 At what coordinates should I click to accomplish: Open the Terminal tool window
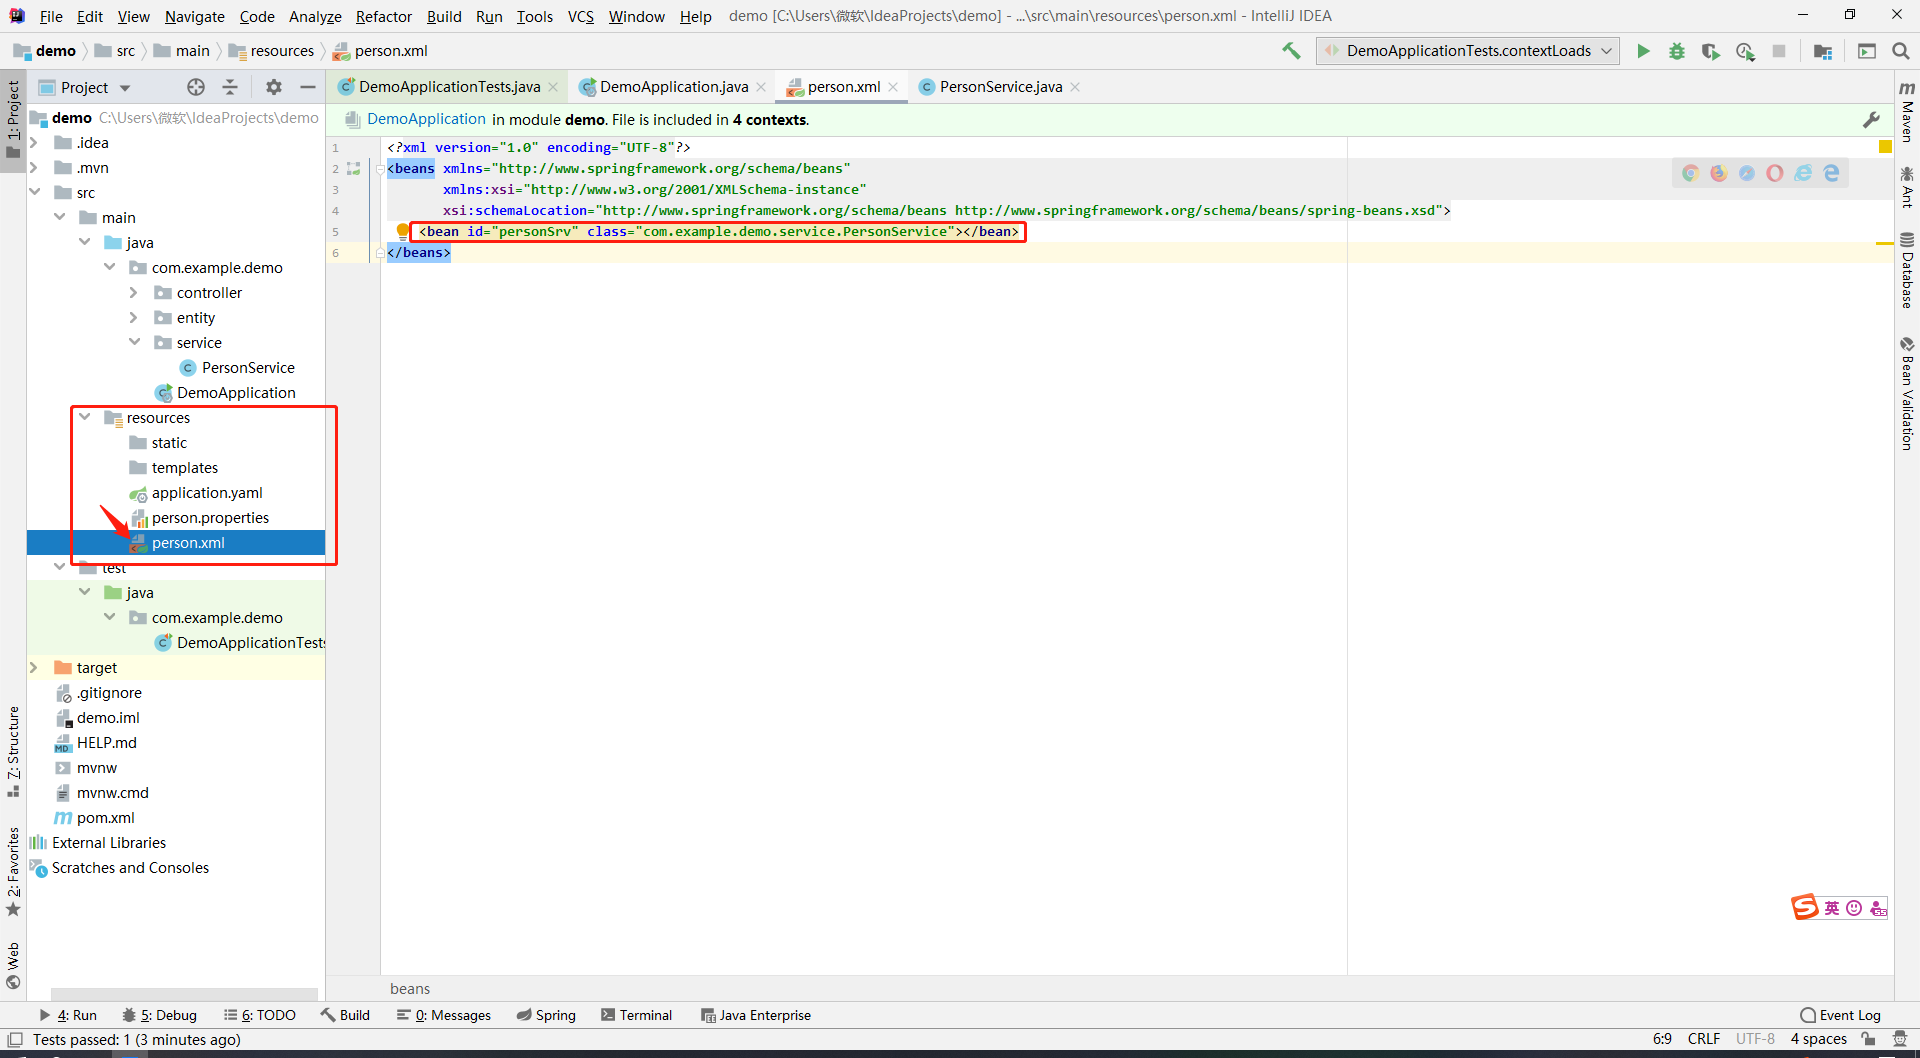tap(637, 1015)
